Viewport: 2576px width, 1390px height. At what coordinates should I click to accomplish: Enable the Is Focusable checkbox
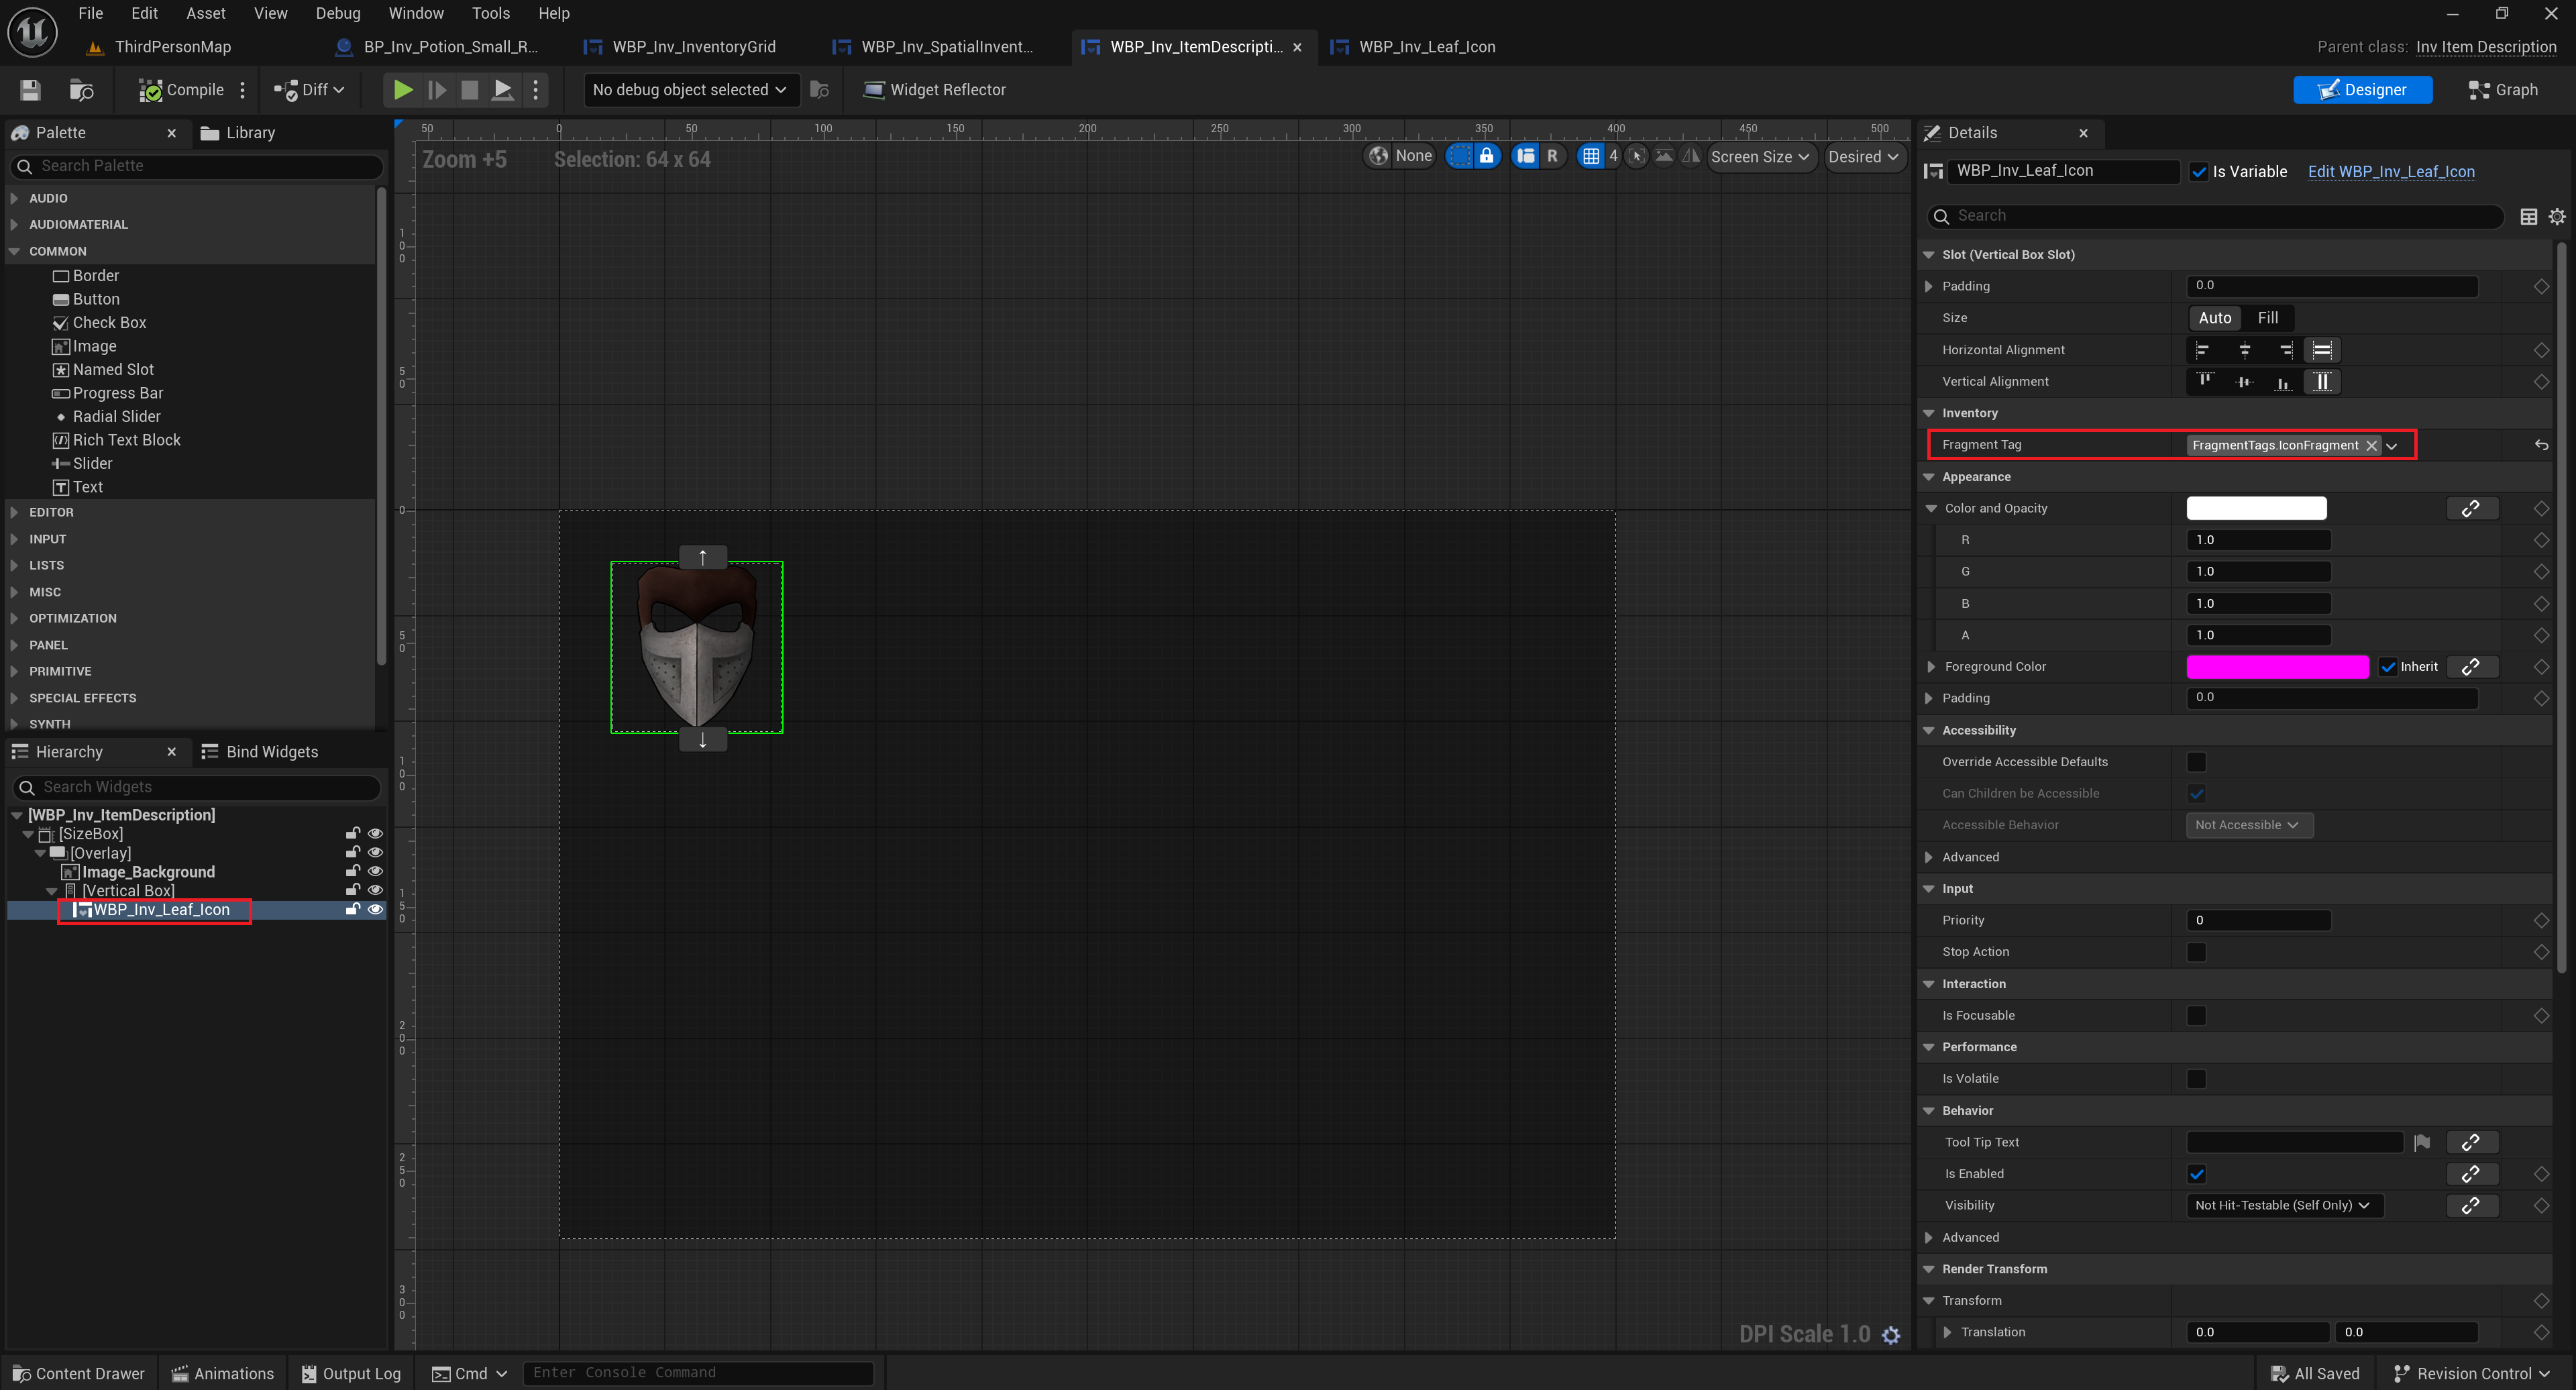2196,1015
